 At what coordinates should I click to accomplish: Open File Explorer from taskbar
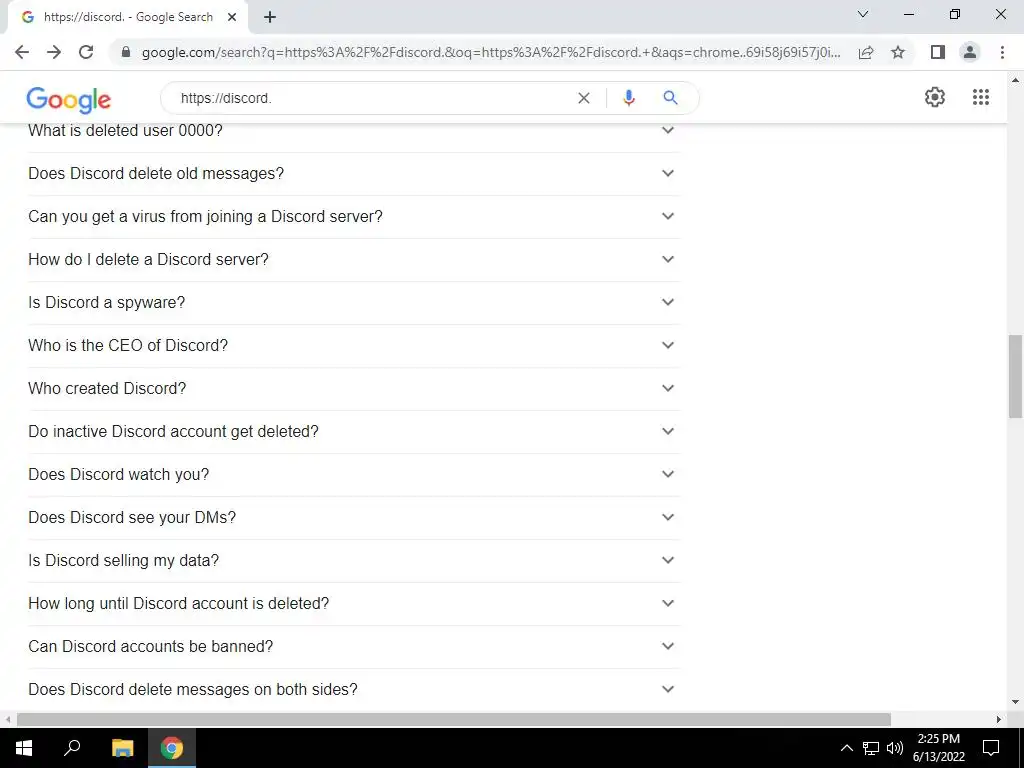(122, 748)
